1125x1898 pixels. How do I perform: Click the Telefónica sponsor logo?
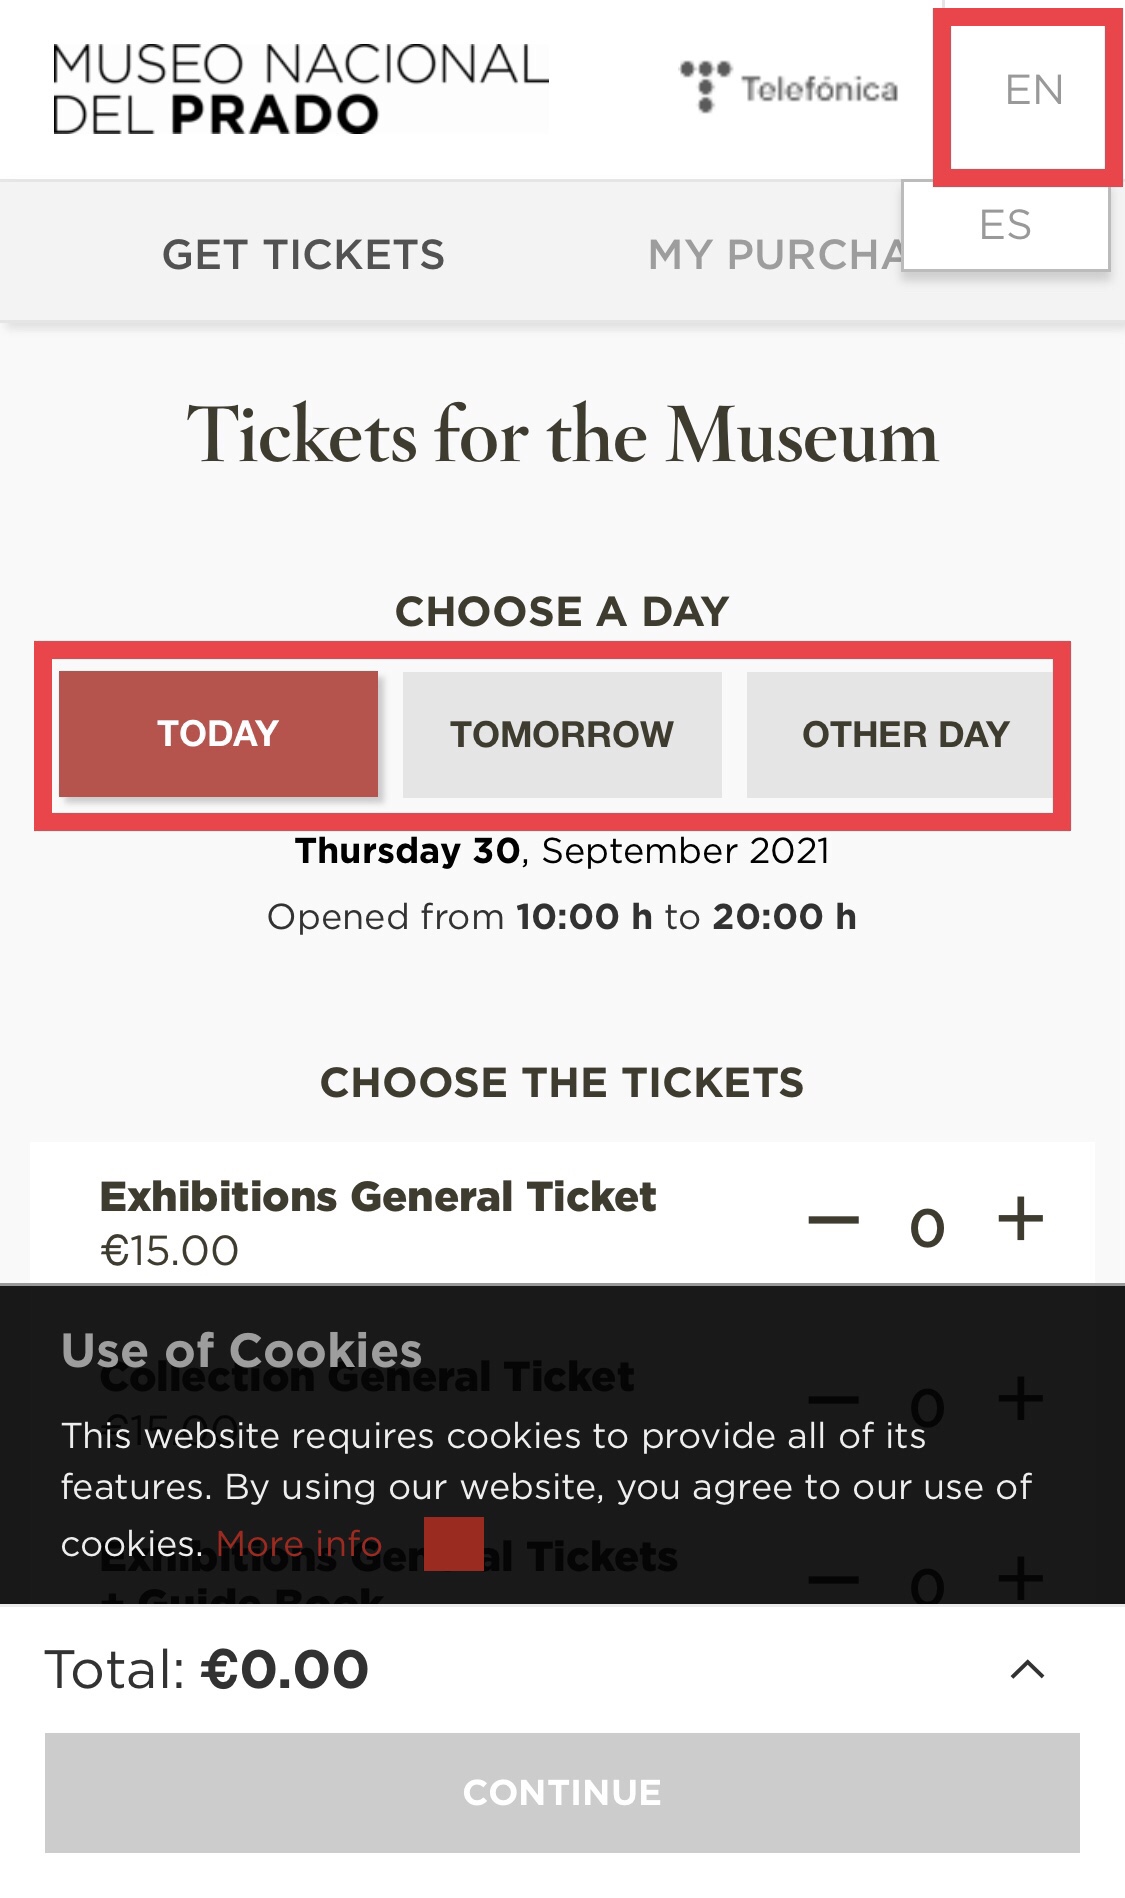(789, 88)
